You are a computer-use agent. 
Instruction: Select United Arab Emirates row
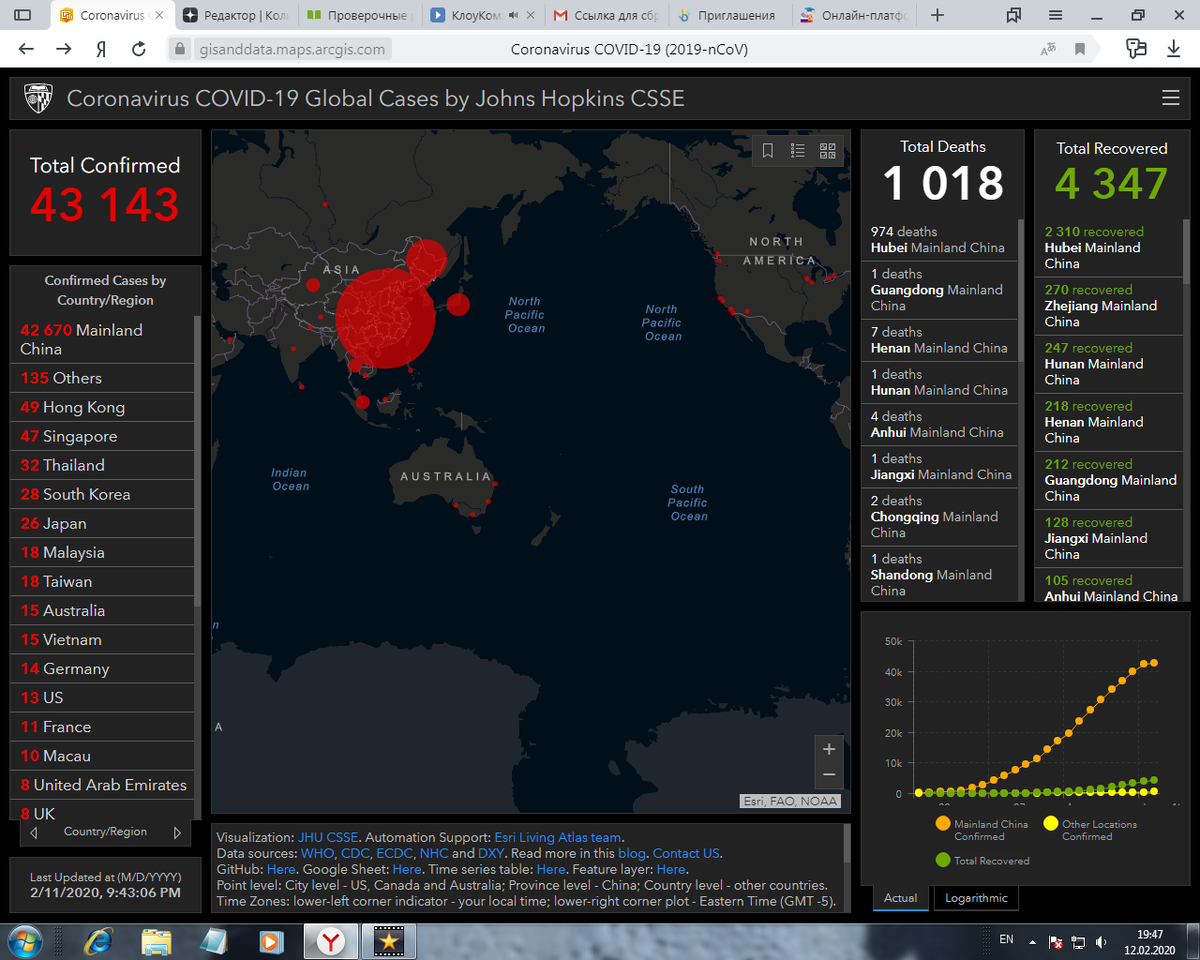coord(102,784)
